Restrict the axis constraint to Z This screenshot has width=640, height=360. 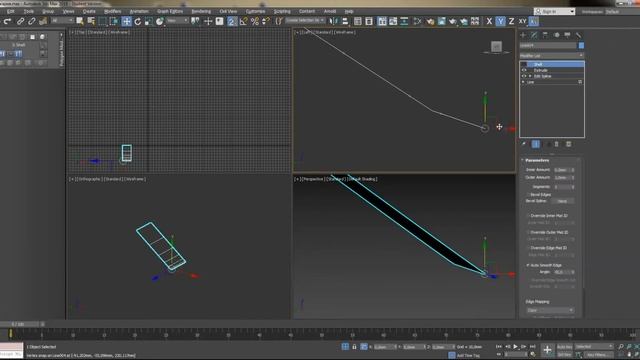coord(511,21)
